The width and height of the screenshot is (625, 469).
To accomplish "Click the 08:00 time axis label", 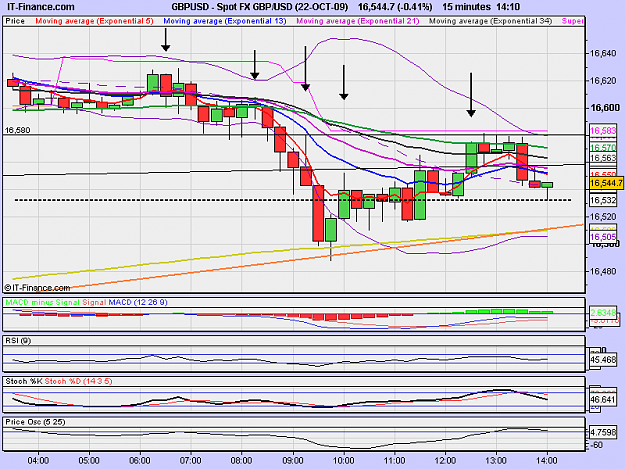I will tap(242, 461).
